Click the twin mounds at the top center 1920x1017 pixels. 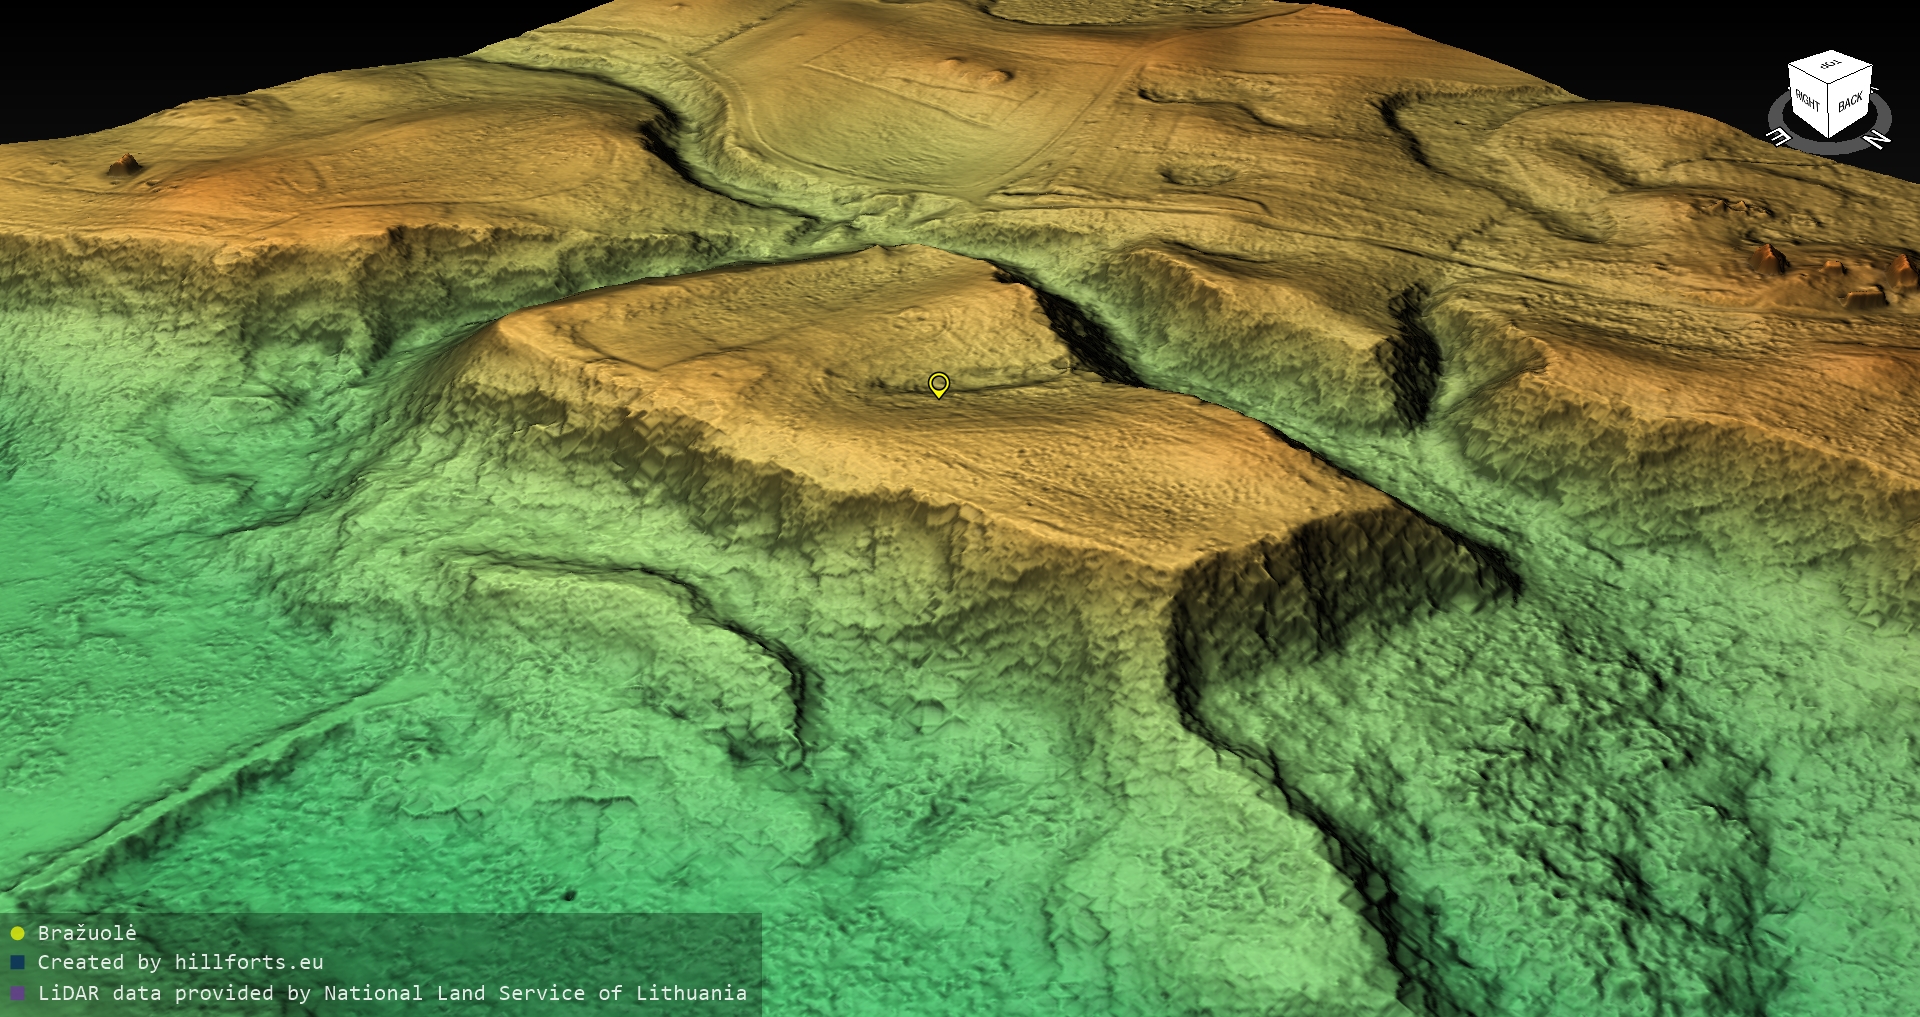click(x=975, y=70)
